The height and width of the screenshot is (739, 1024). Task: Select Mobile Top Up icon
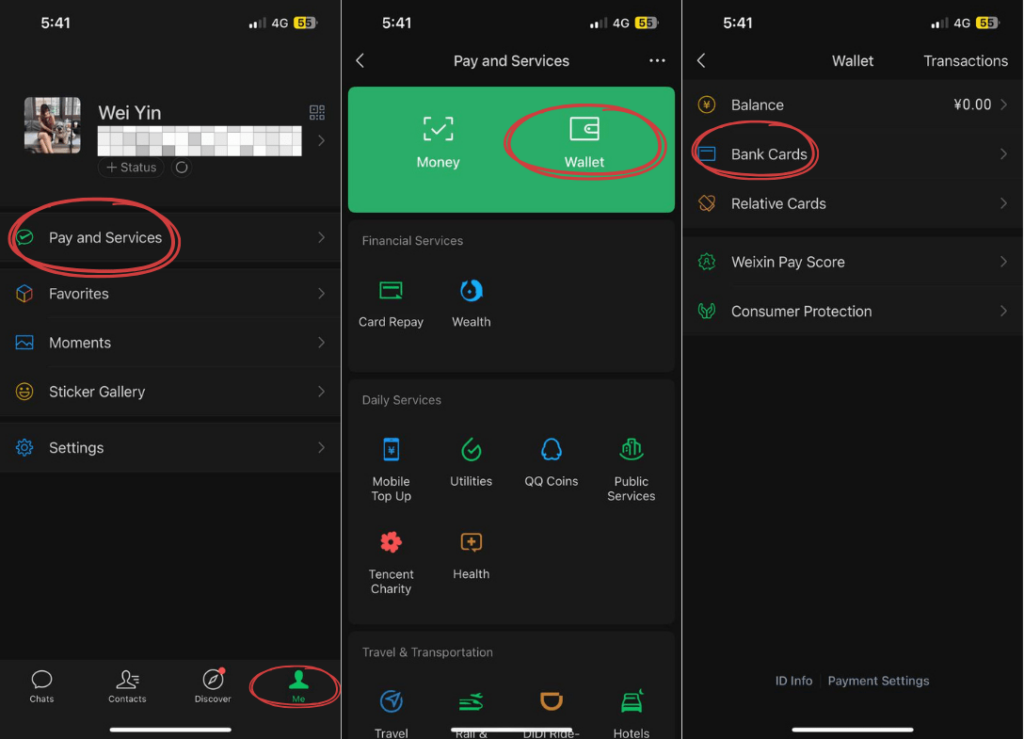click(x=391, y=450)
